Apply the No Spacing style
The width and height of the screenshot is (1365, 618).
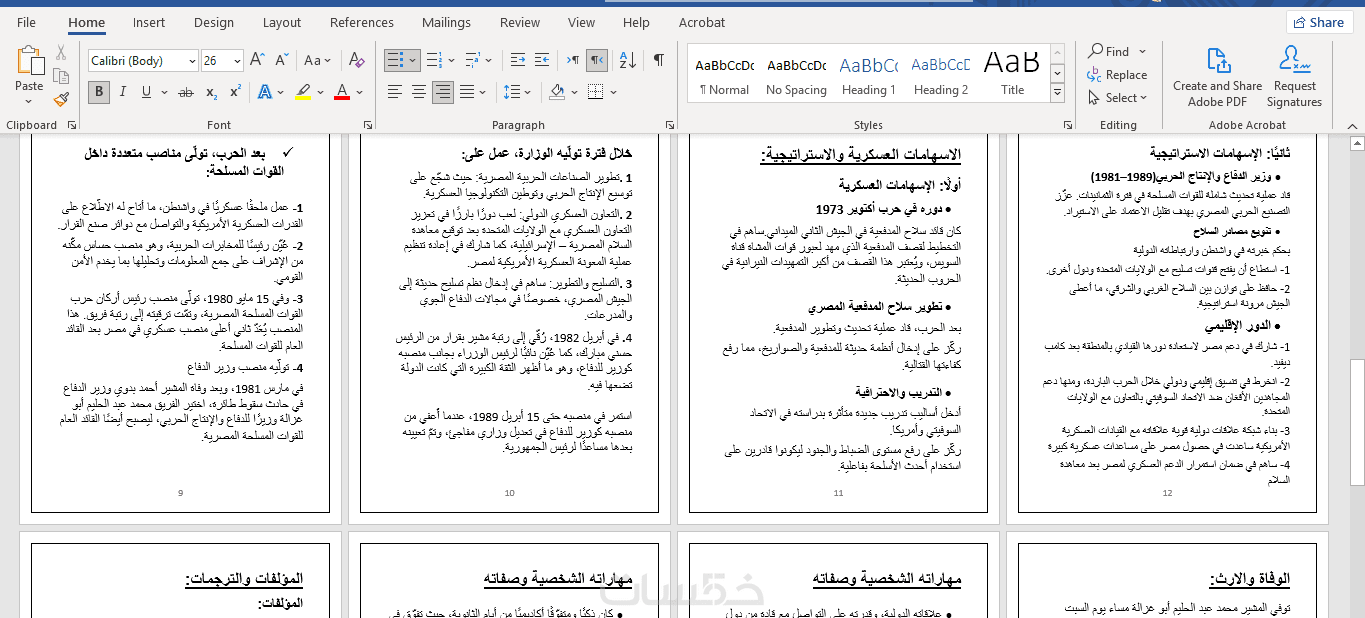coord(796,75)
